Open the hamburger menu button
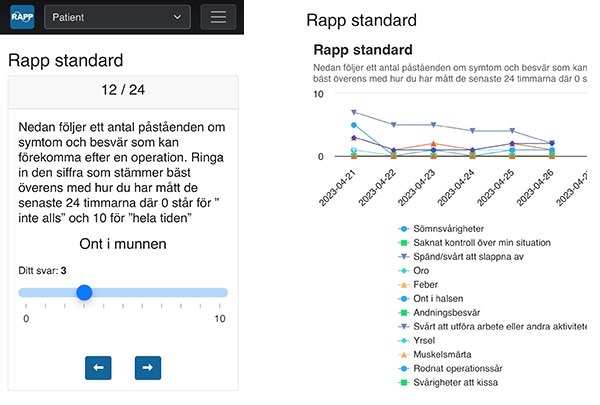This screenshot has width=600, height=405. (218, 17)
